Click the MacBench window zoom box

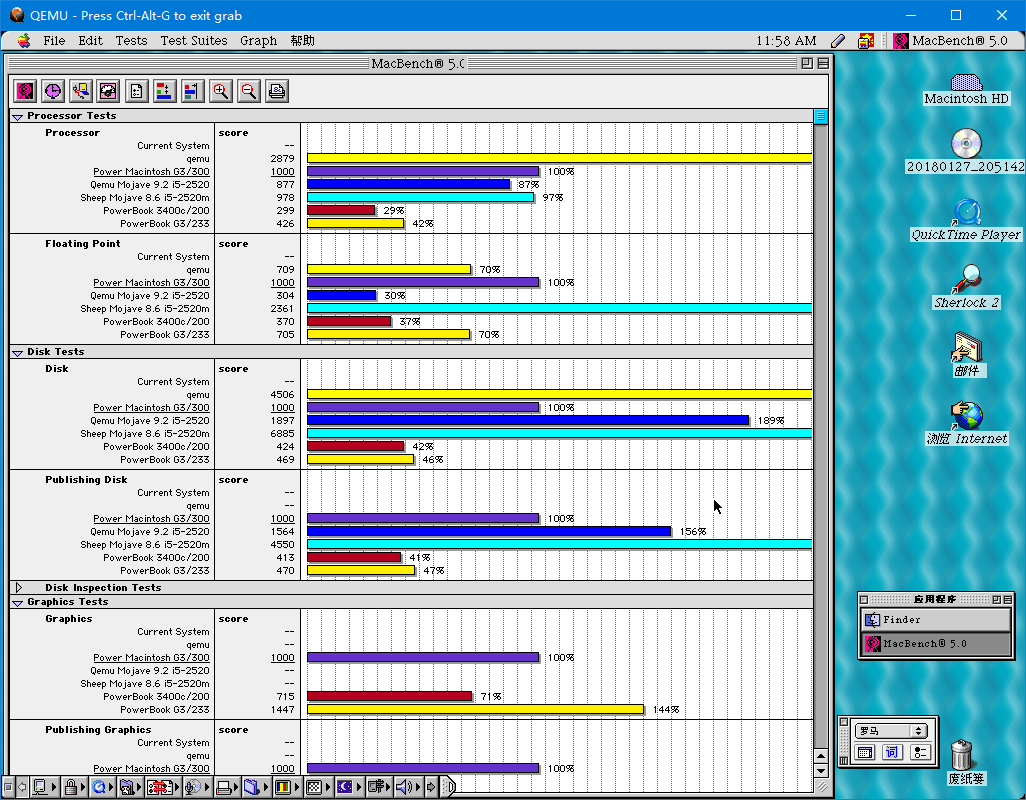point(807,63)
